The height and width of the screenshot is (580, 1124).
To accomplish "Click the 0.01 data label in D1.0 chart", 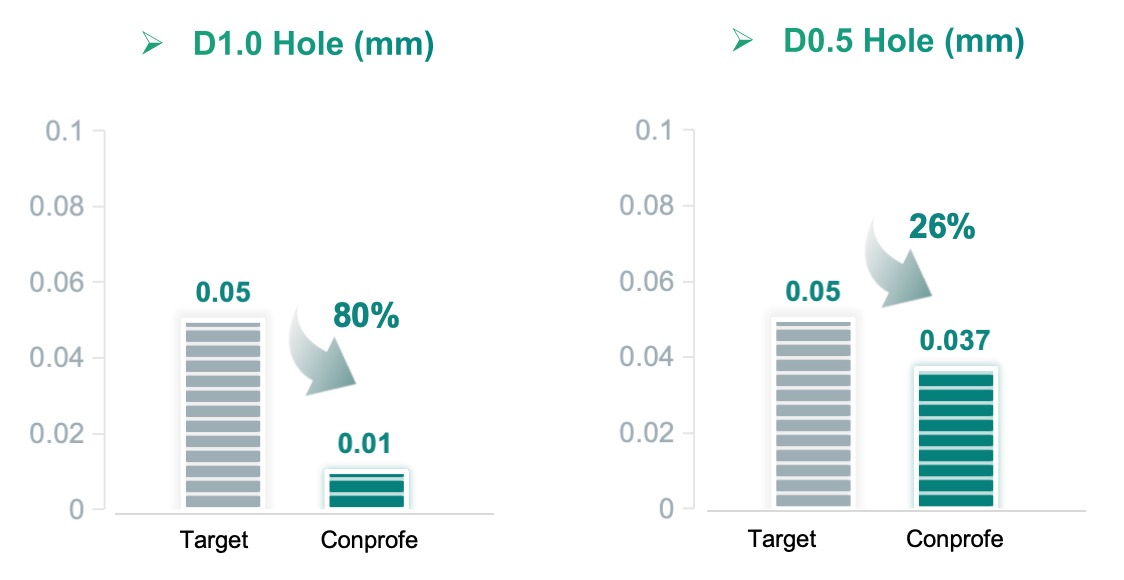I will 363,443.
